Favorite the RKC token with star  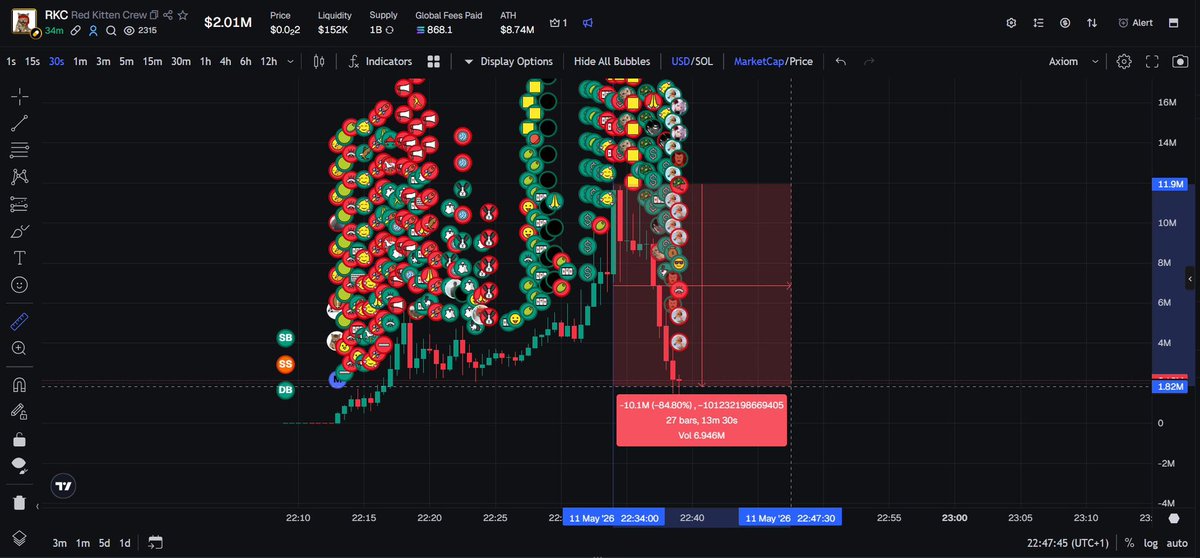click(183, 15)
